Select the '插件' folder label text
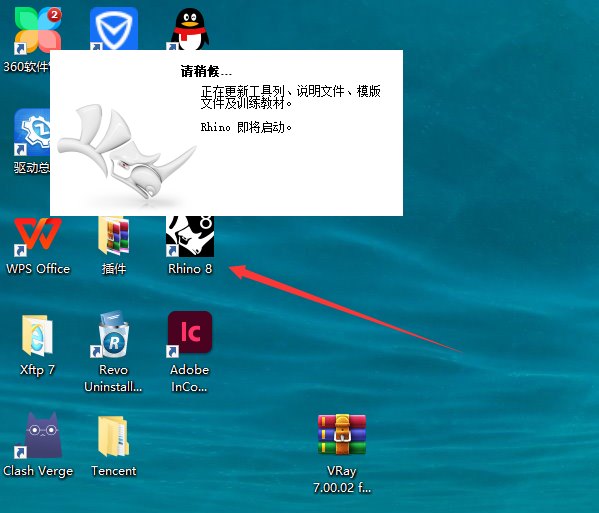The height and width of the screenshot is (513, 599). (114, 269)
